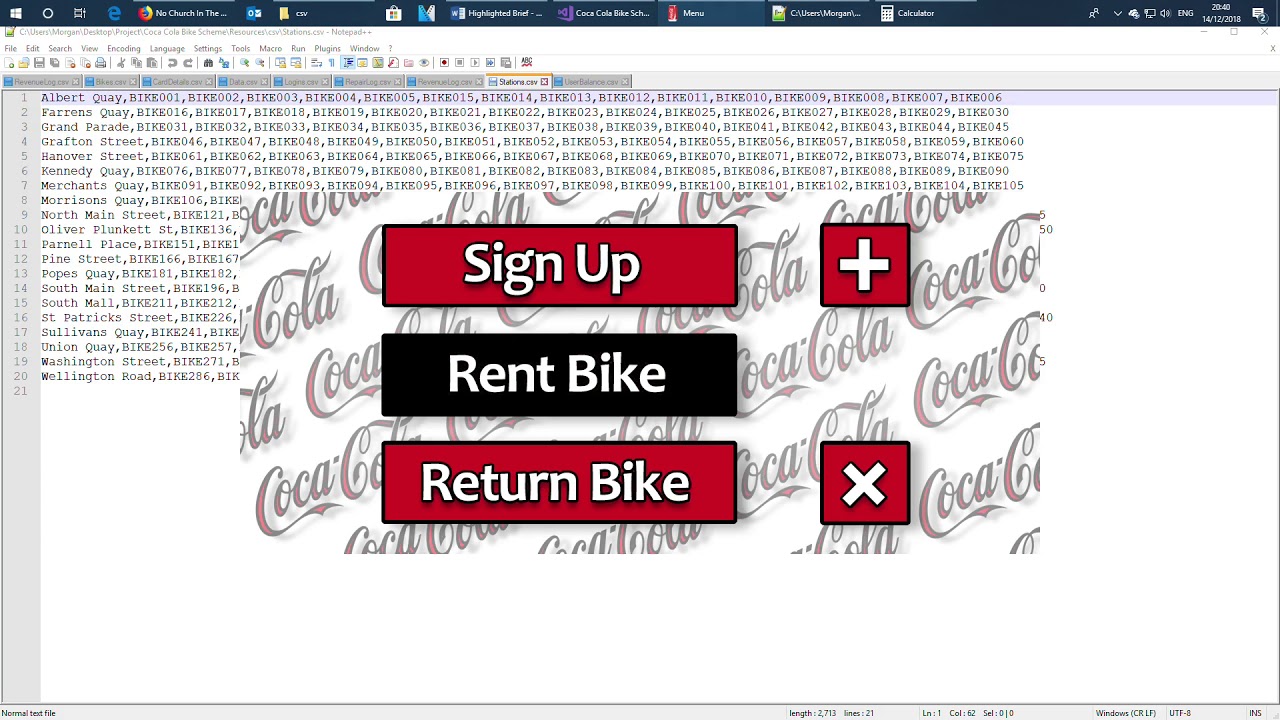Close the Stations.csv tab
The image size is (1280, 720).
click(x=544, y=82)
